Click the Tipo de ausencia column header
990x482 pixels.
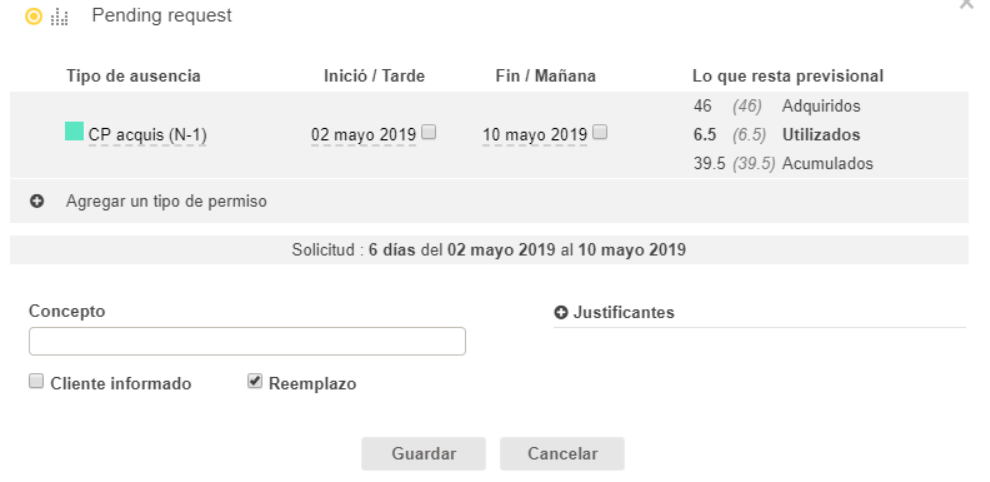[x=133, y=76]
